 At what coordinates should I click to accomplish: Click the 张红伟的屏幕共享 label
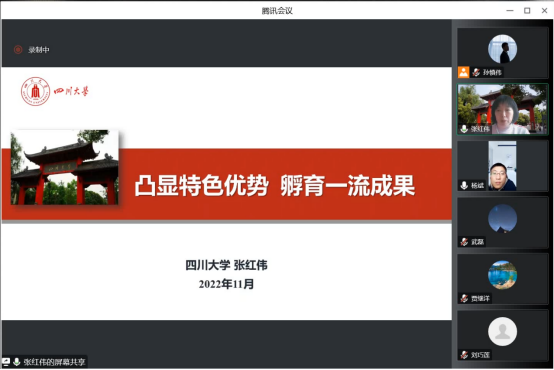[54, 362]
